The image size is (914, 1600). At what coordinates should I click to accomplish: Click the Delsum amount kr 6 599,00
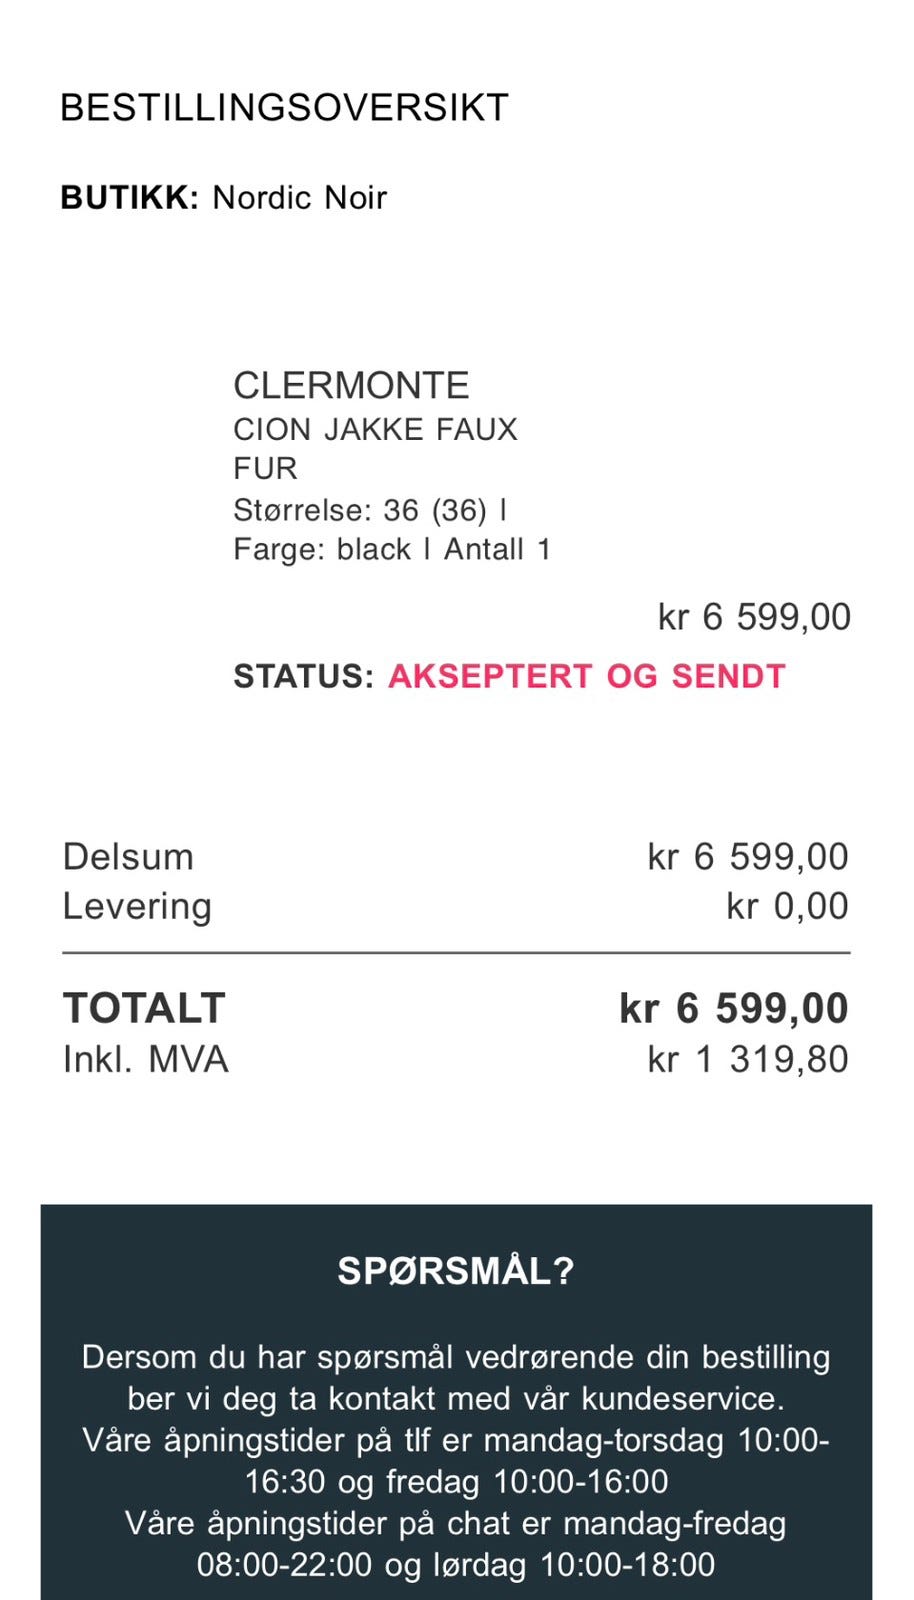coord(748,857)
